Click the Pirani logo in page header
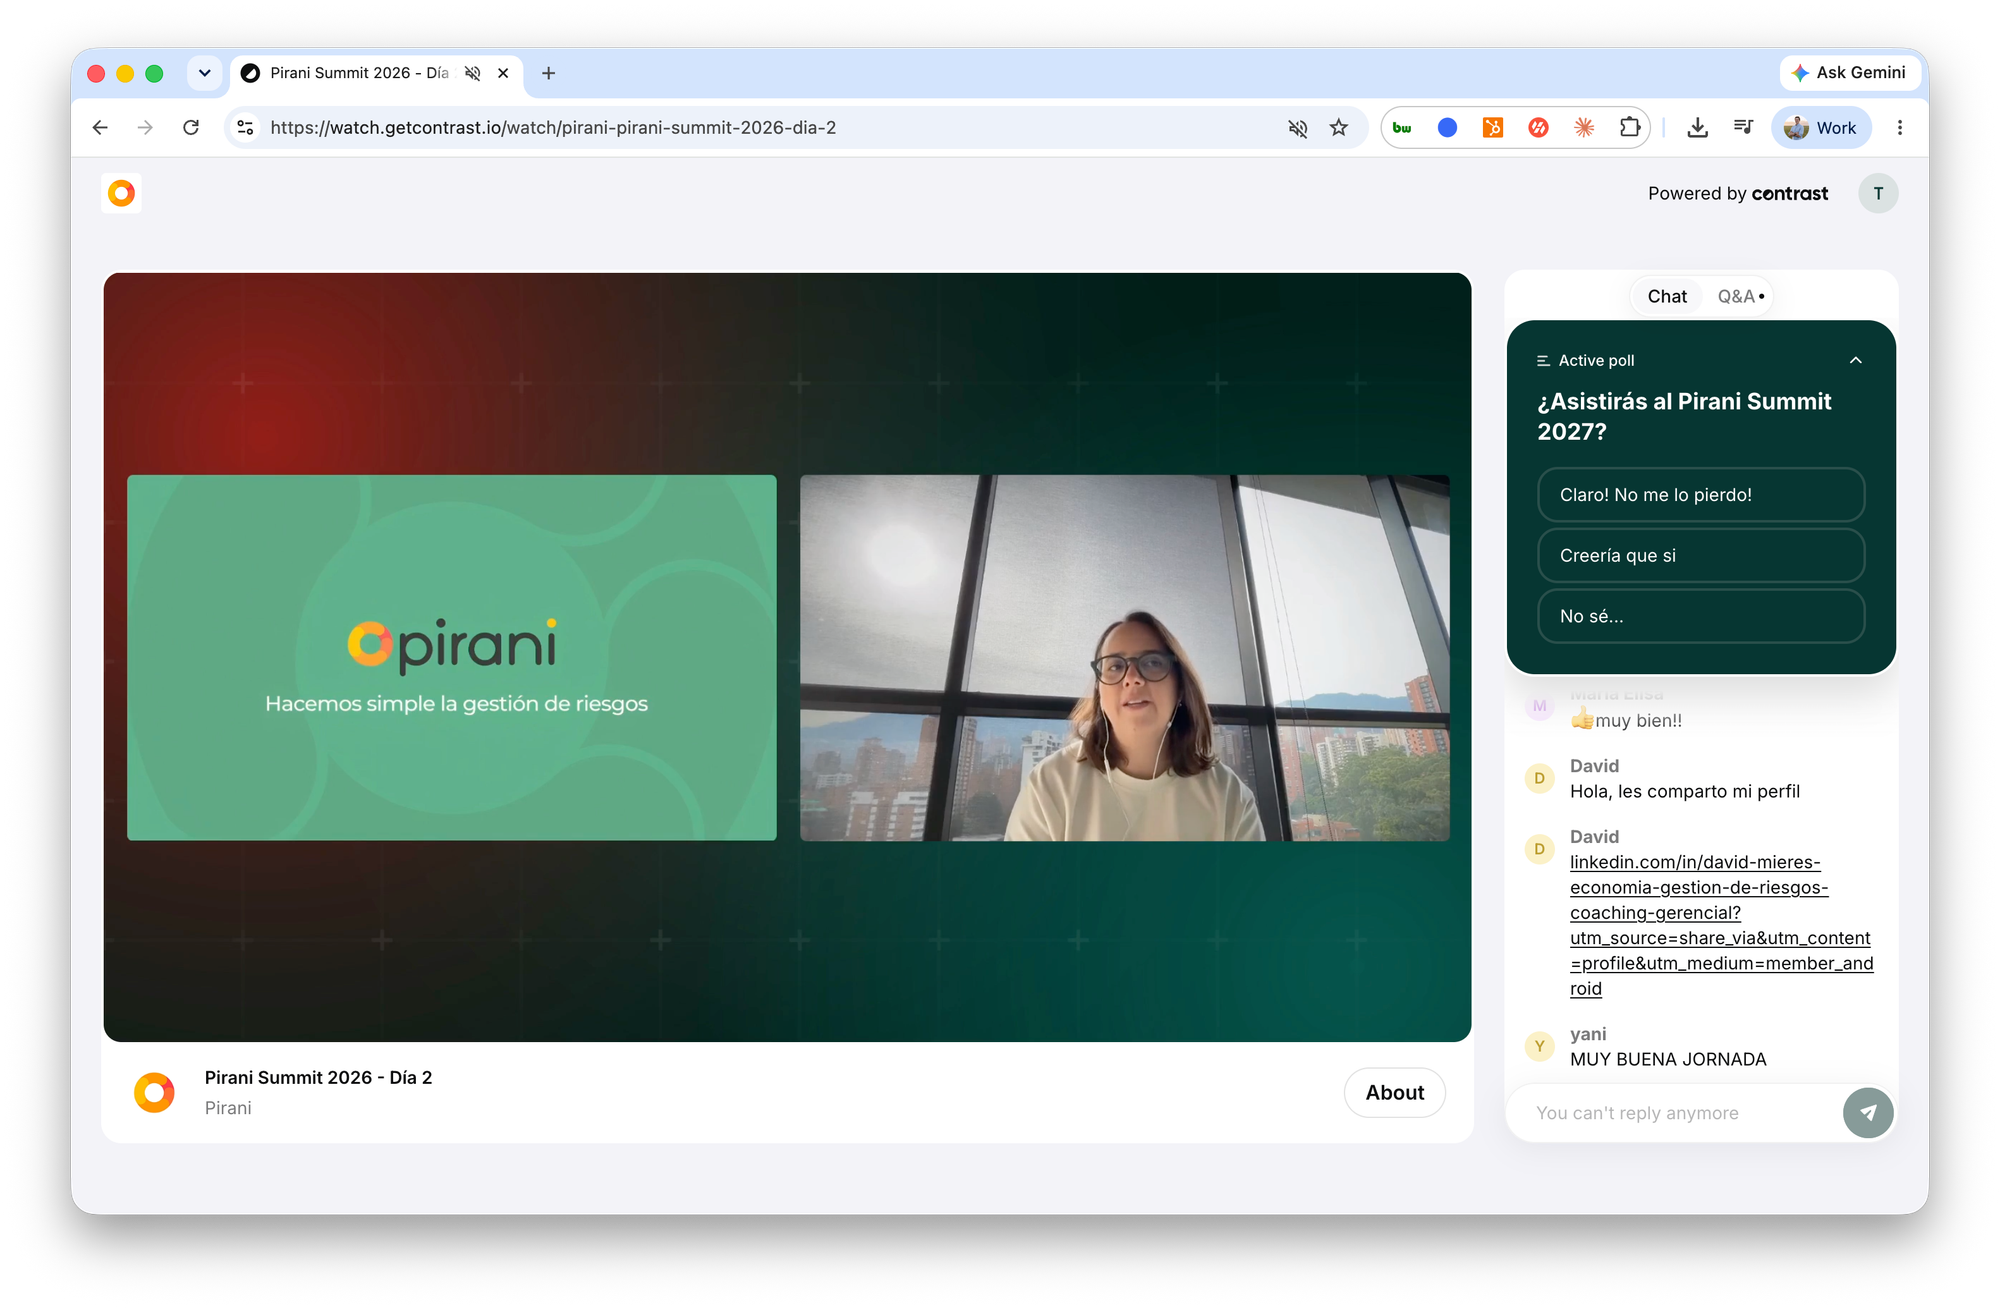 (121, 193)
